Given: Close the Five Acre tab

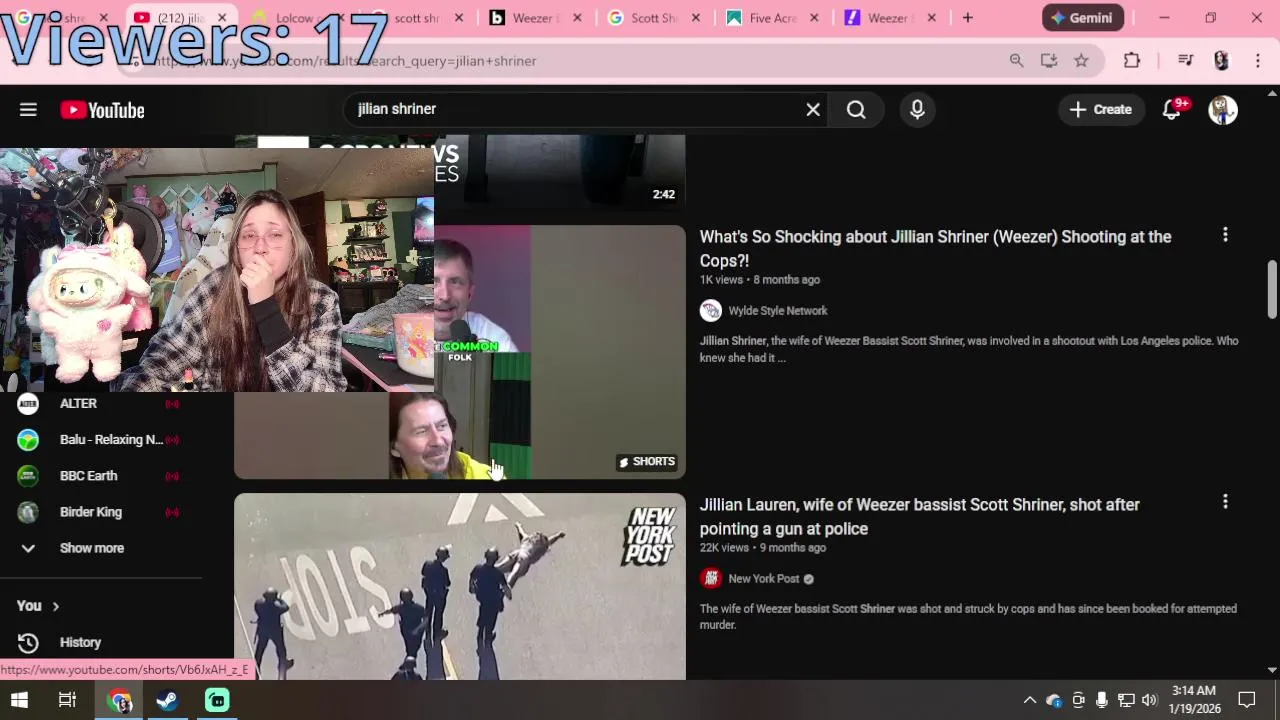Looking at the screenshot, I should pos(814,18).
